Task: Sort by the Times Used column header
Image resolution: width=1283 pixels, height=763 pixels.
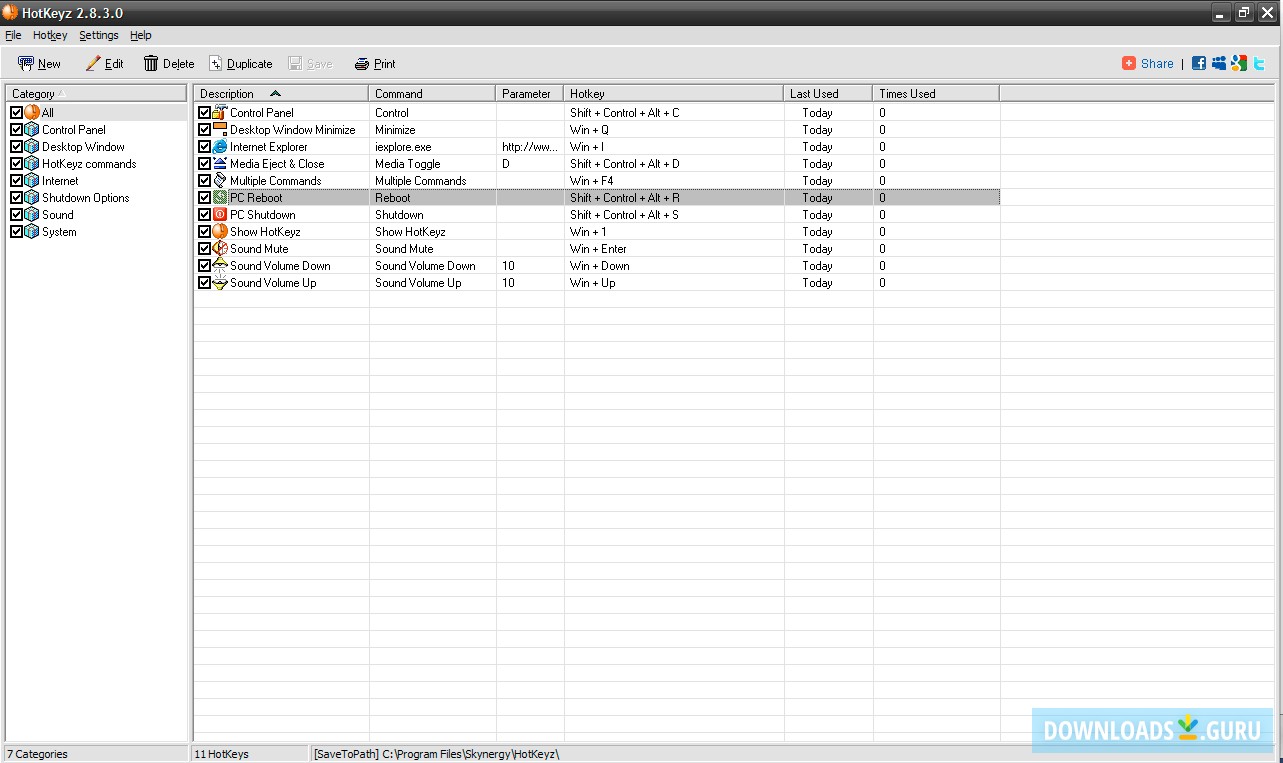Action: 936,93
